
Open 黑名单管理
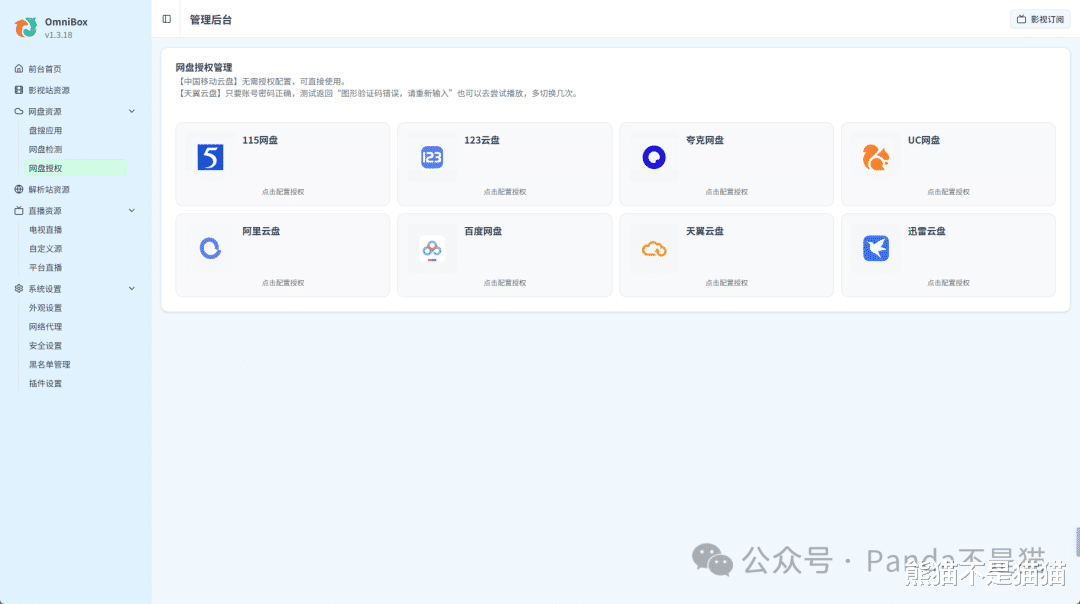[x=50, y=365]
